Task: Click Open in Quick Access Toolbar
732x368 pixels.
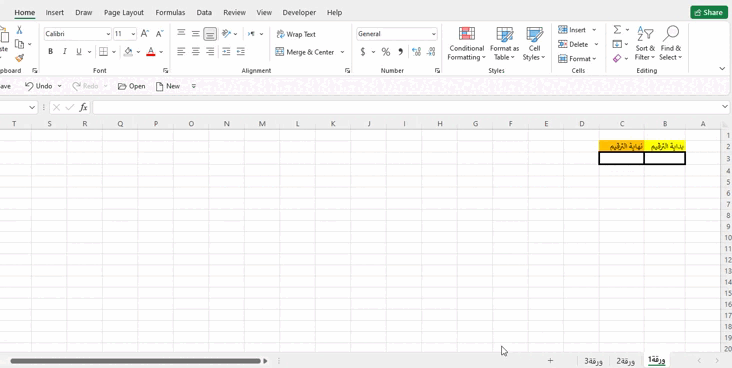Action: [131, 86]
